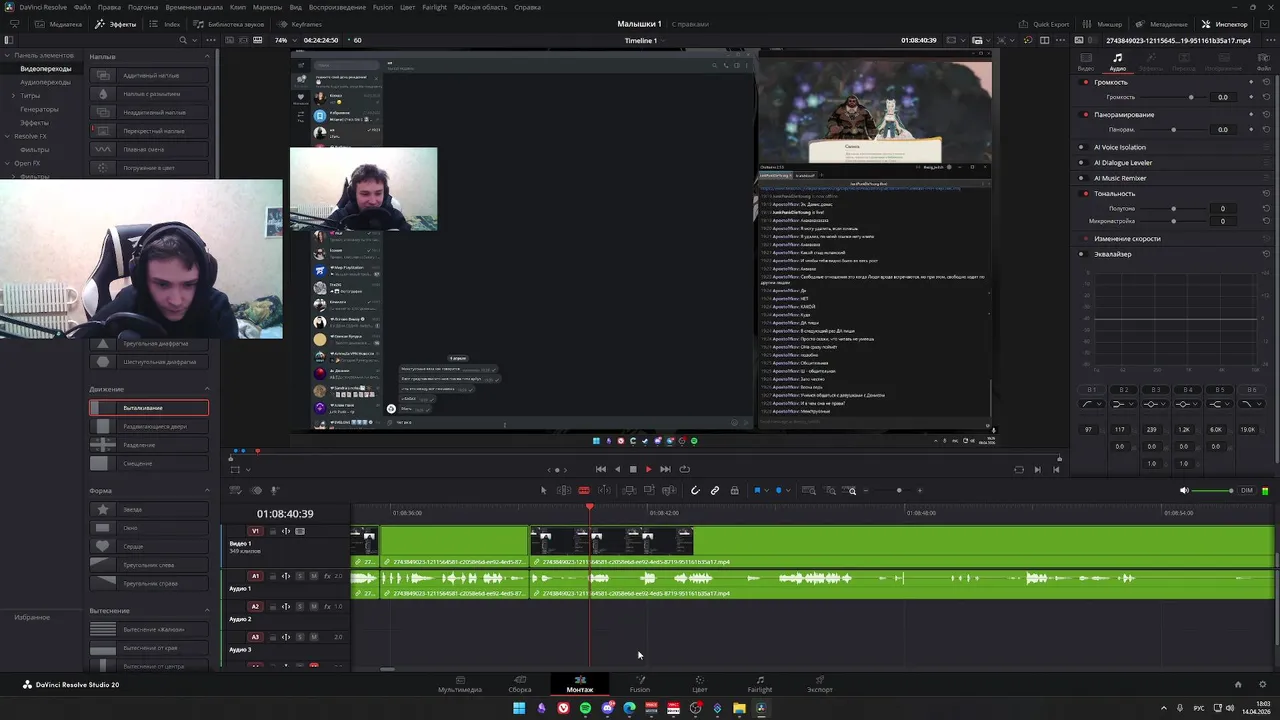Open the Маркеры menu

tap(267, 7)
